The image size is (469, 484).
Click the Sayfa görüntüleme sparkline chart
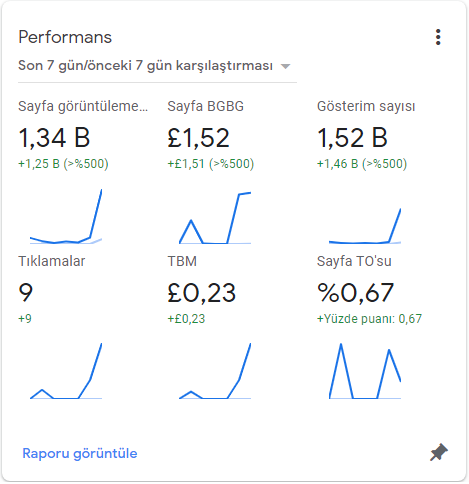(x=66, y=216)
